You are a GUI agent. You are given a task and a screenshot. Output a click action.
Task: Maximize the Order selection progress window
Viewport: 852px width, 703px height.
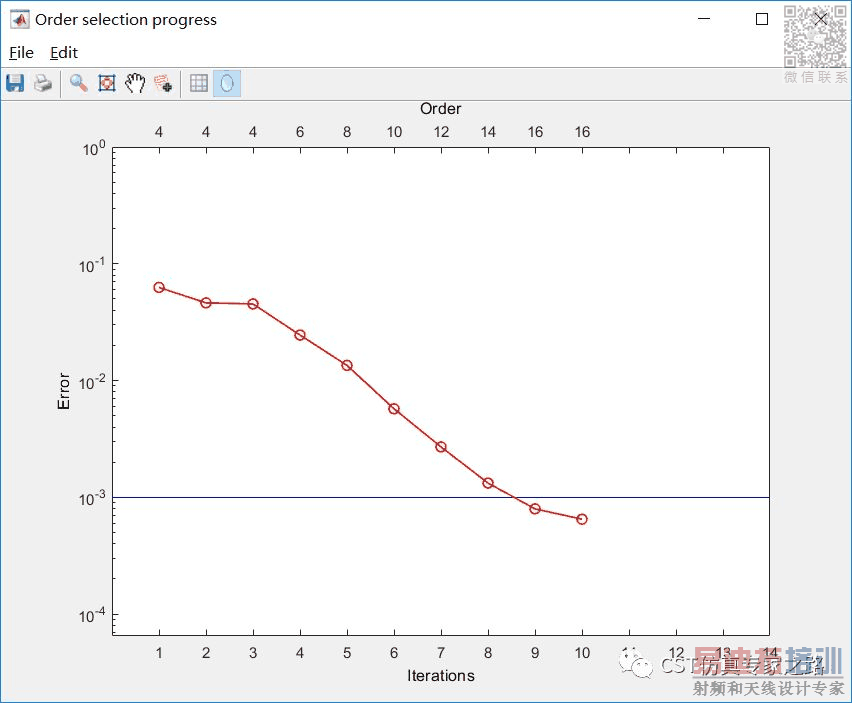[762, 19]
